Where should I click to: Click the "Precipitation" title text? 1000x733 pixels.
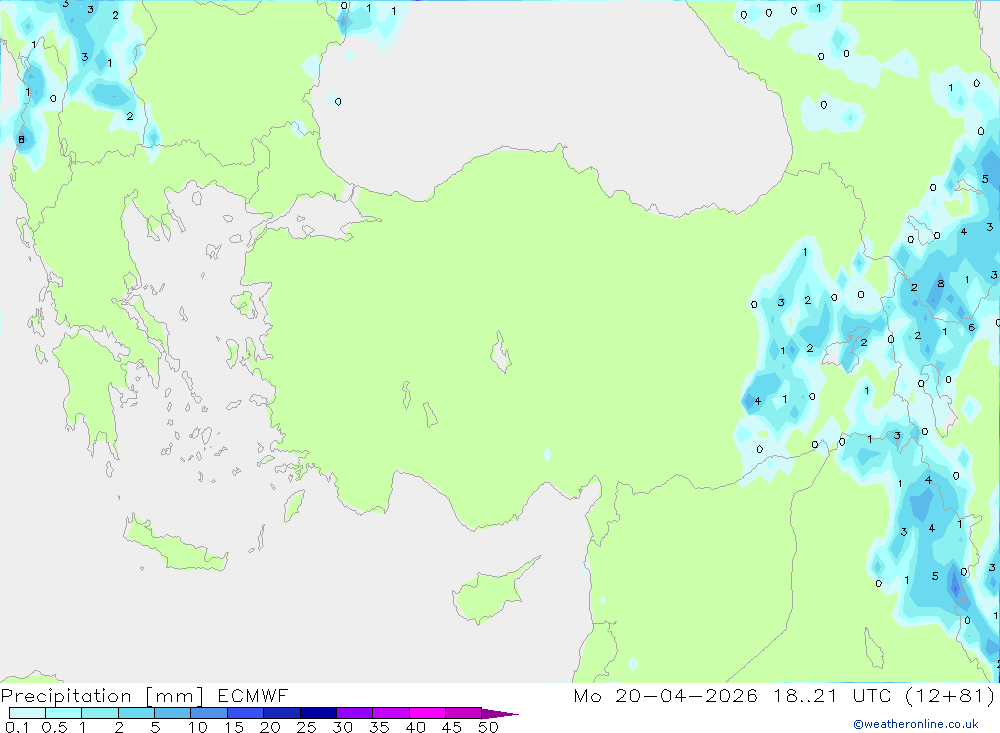pyautogui.click(x=66, y=696)
